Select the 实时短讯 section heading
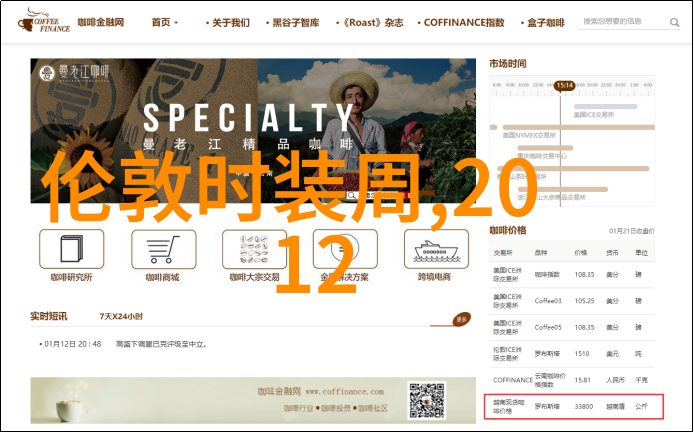Screen dimensions: 694x433 coord(49,316)
